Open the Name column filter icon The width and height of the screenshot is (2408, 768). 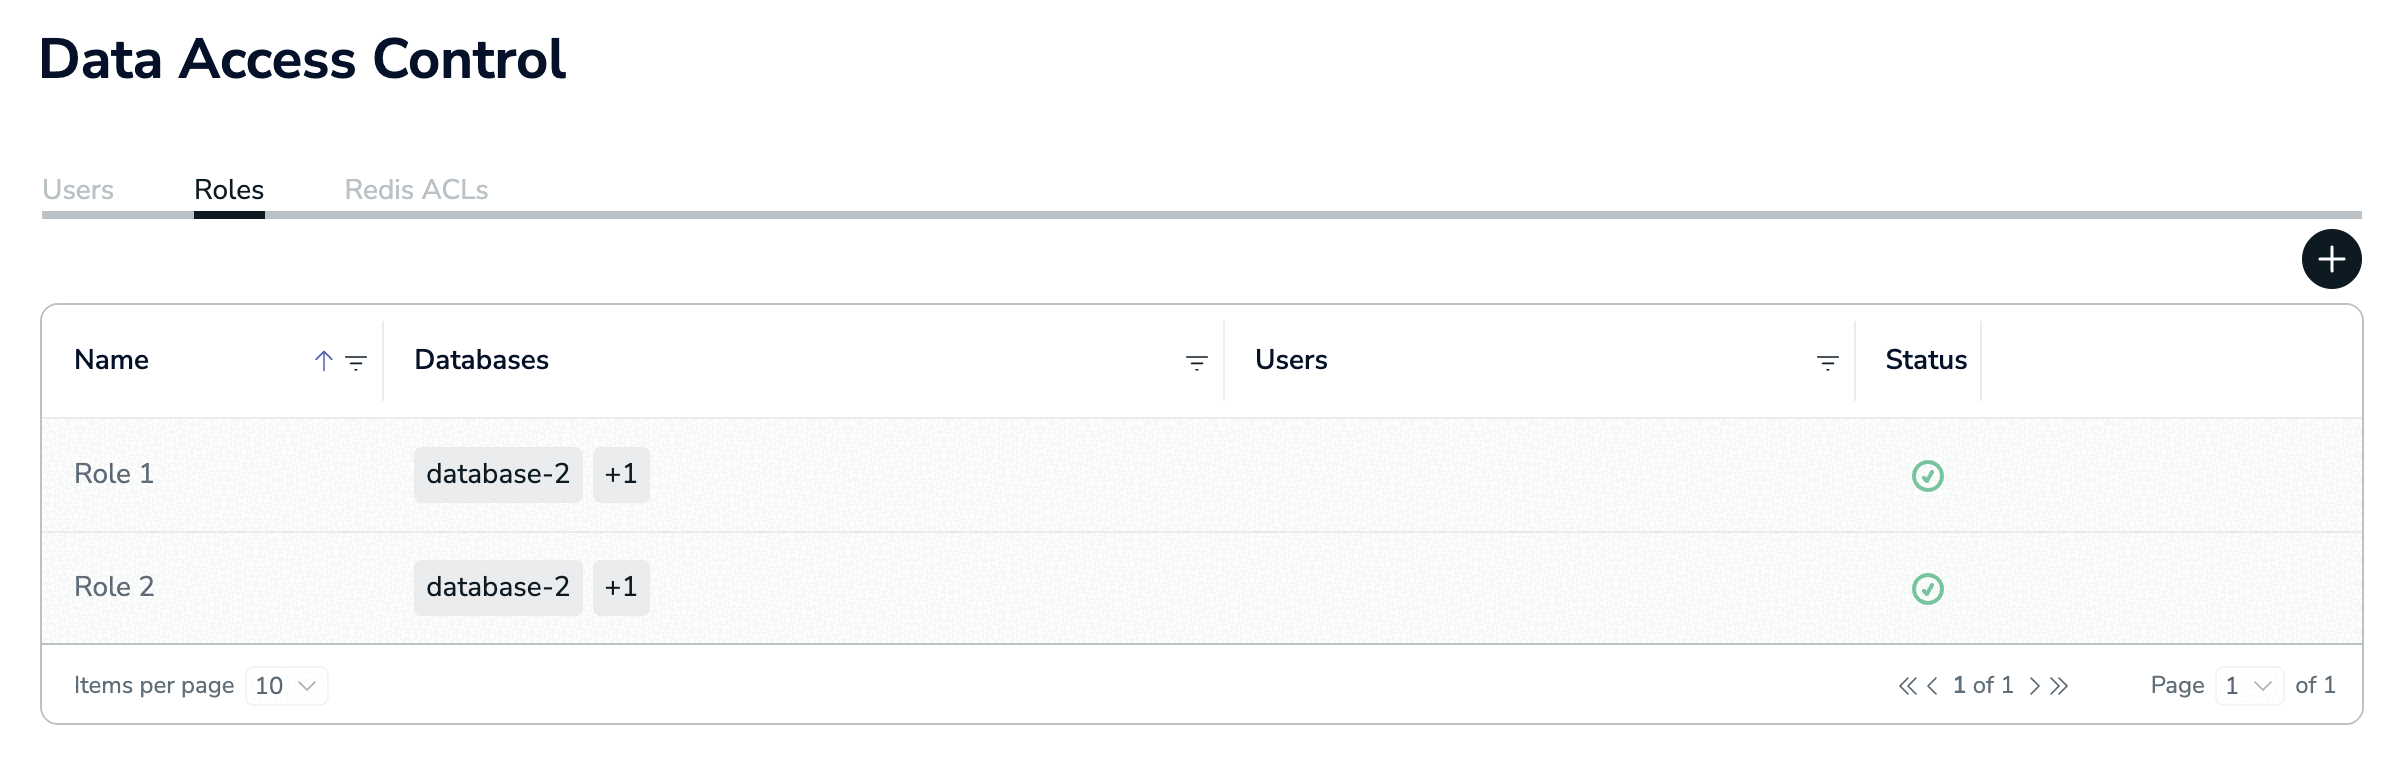pyautogui.click(x=356, y=362)
